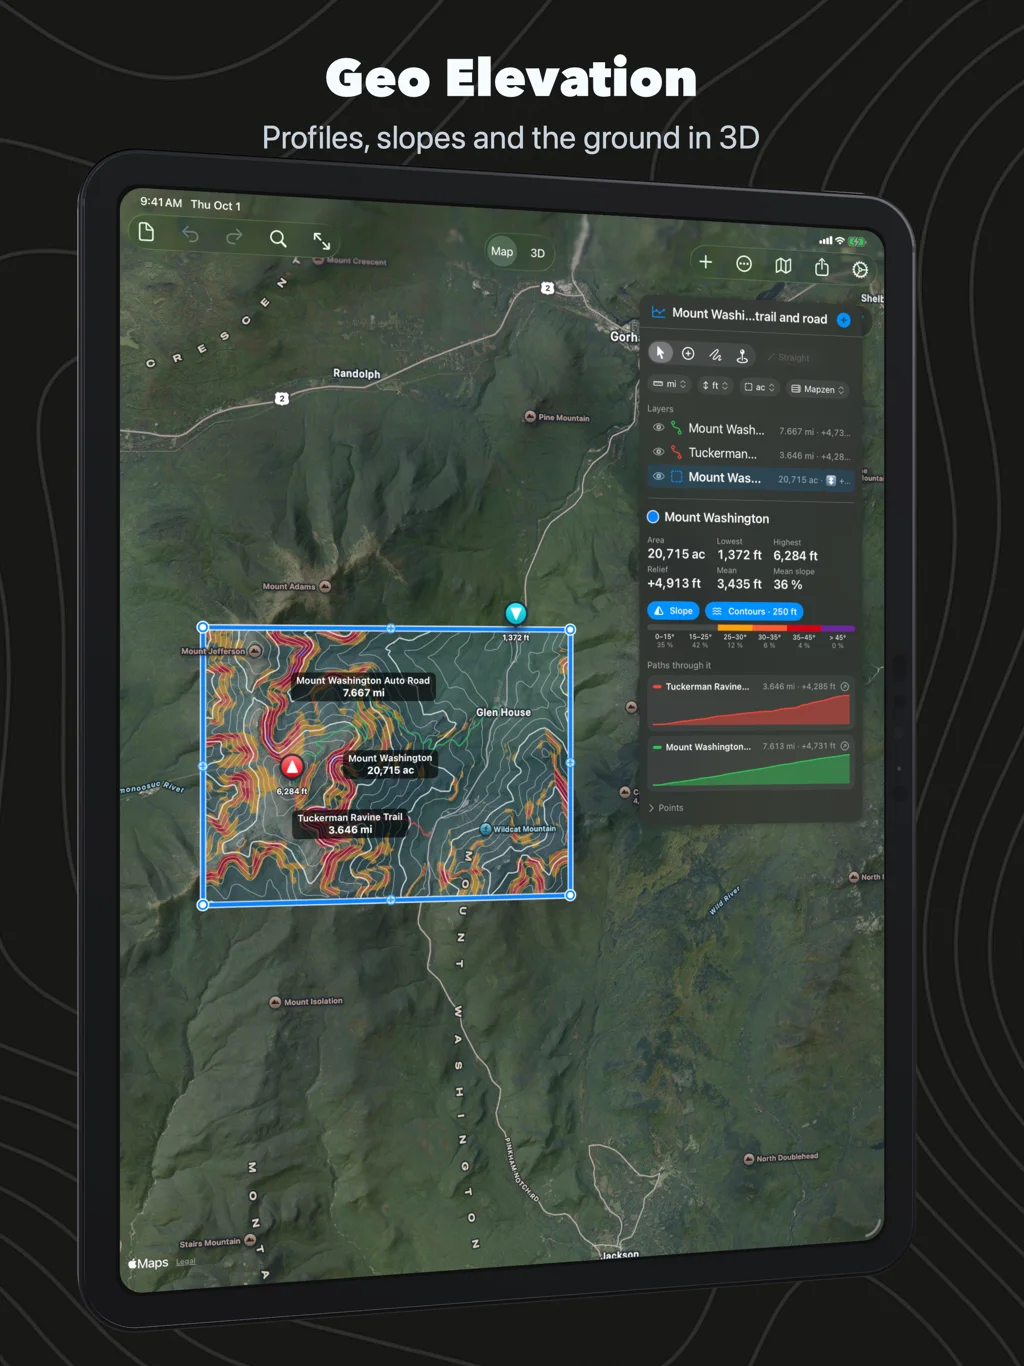Click the orange 25–30° slope legend segment

pos(735,629)
